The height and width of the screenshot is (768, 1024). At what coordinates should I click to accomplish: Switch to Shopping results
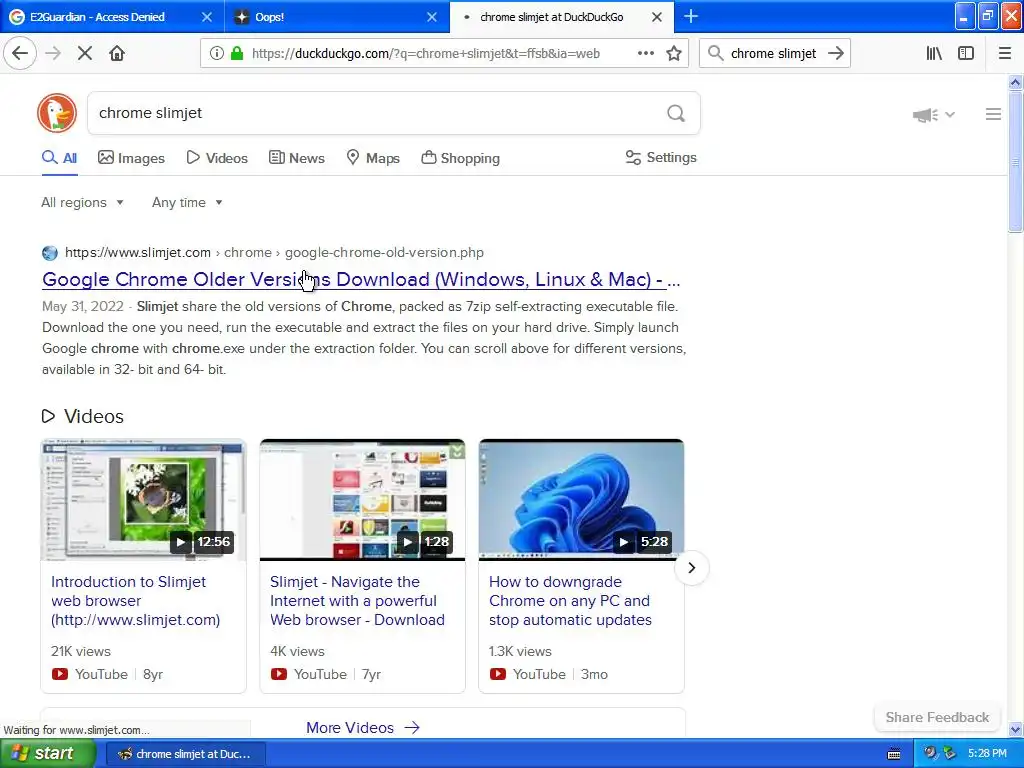(x=460, y=158)
